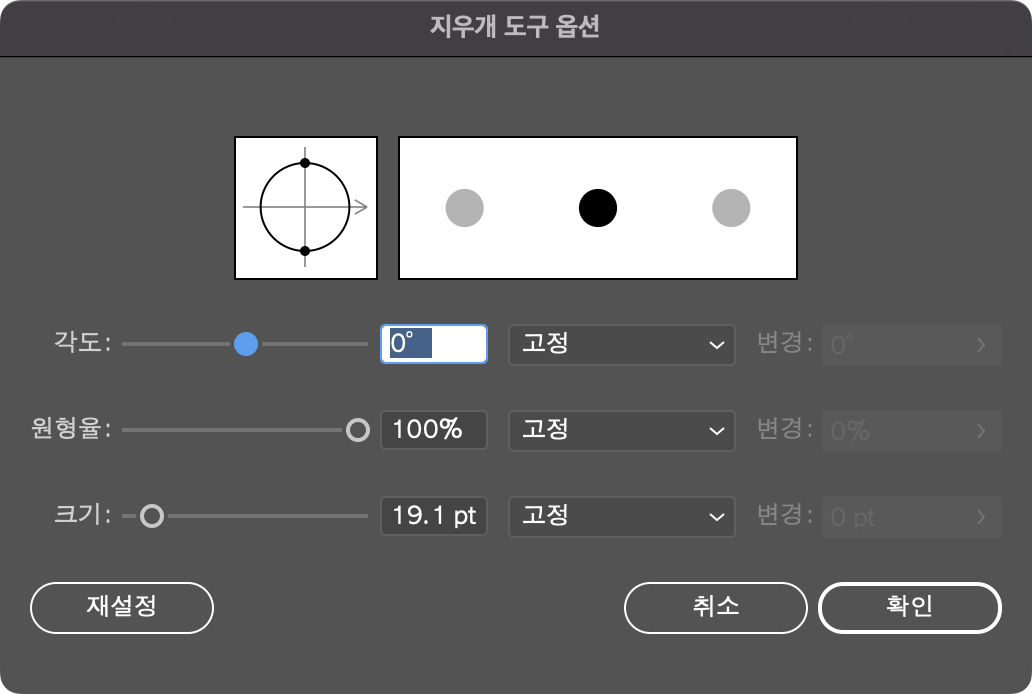
Task: Select the black center brush preview dot
Action: coord(597,207)
